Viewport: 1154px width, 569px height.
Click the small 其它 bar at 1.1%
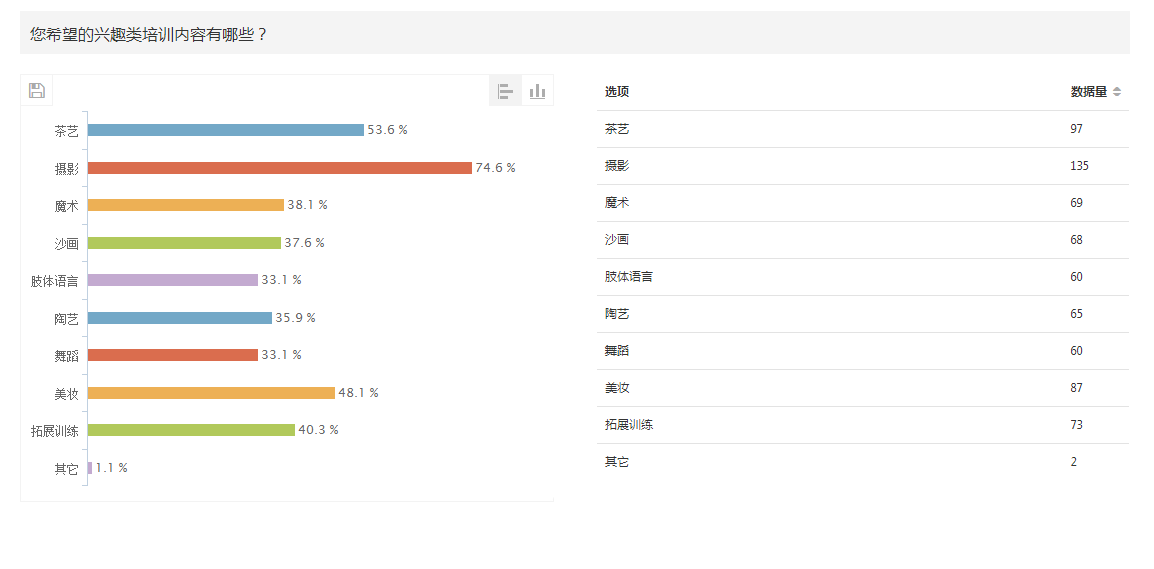point(90,468)
